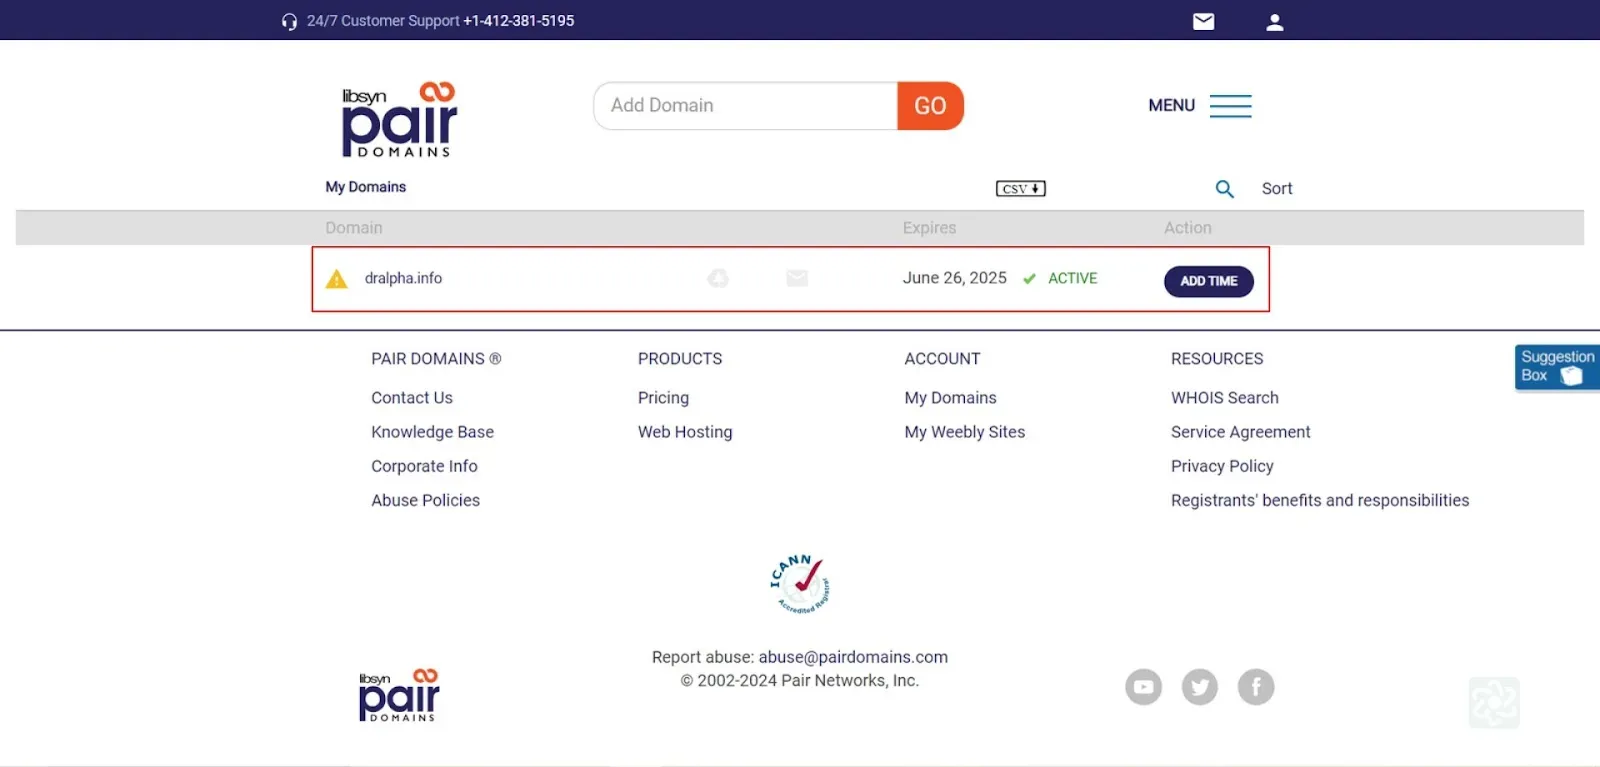Open Contact Us link

coord(412,398)
